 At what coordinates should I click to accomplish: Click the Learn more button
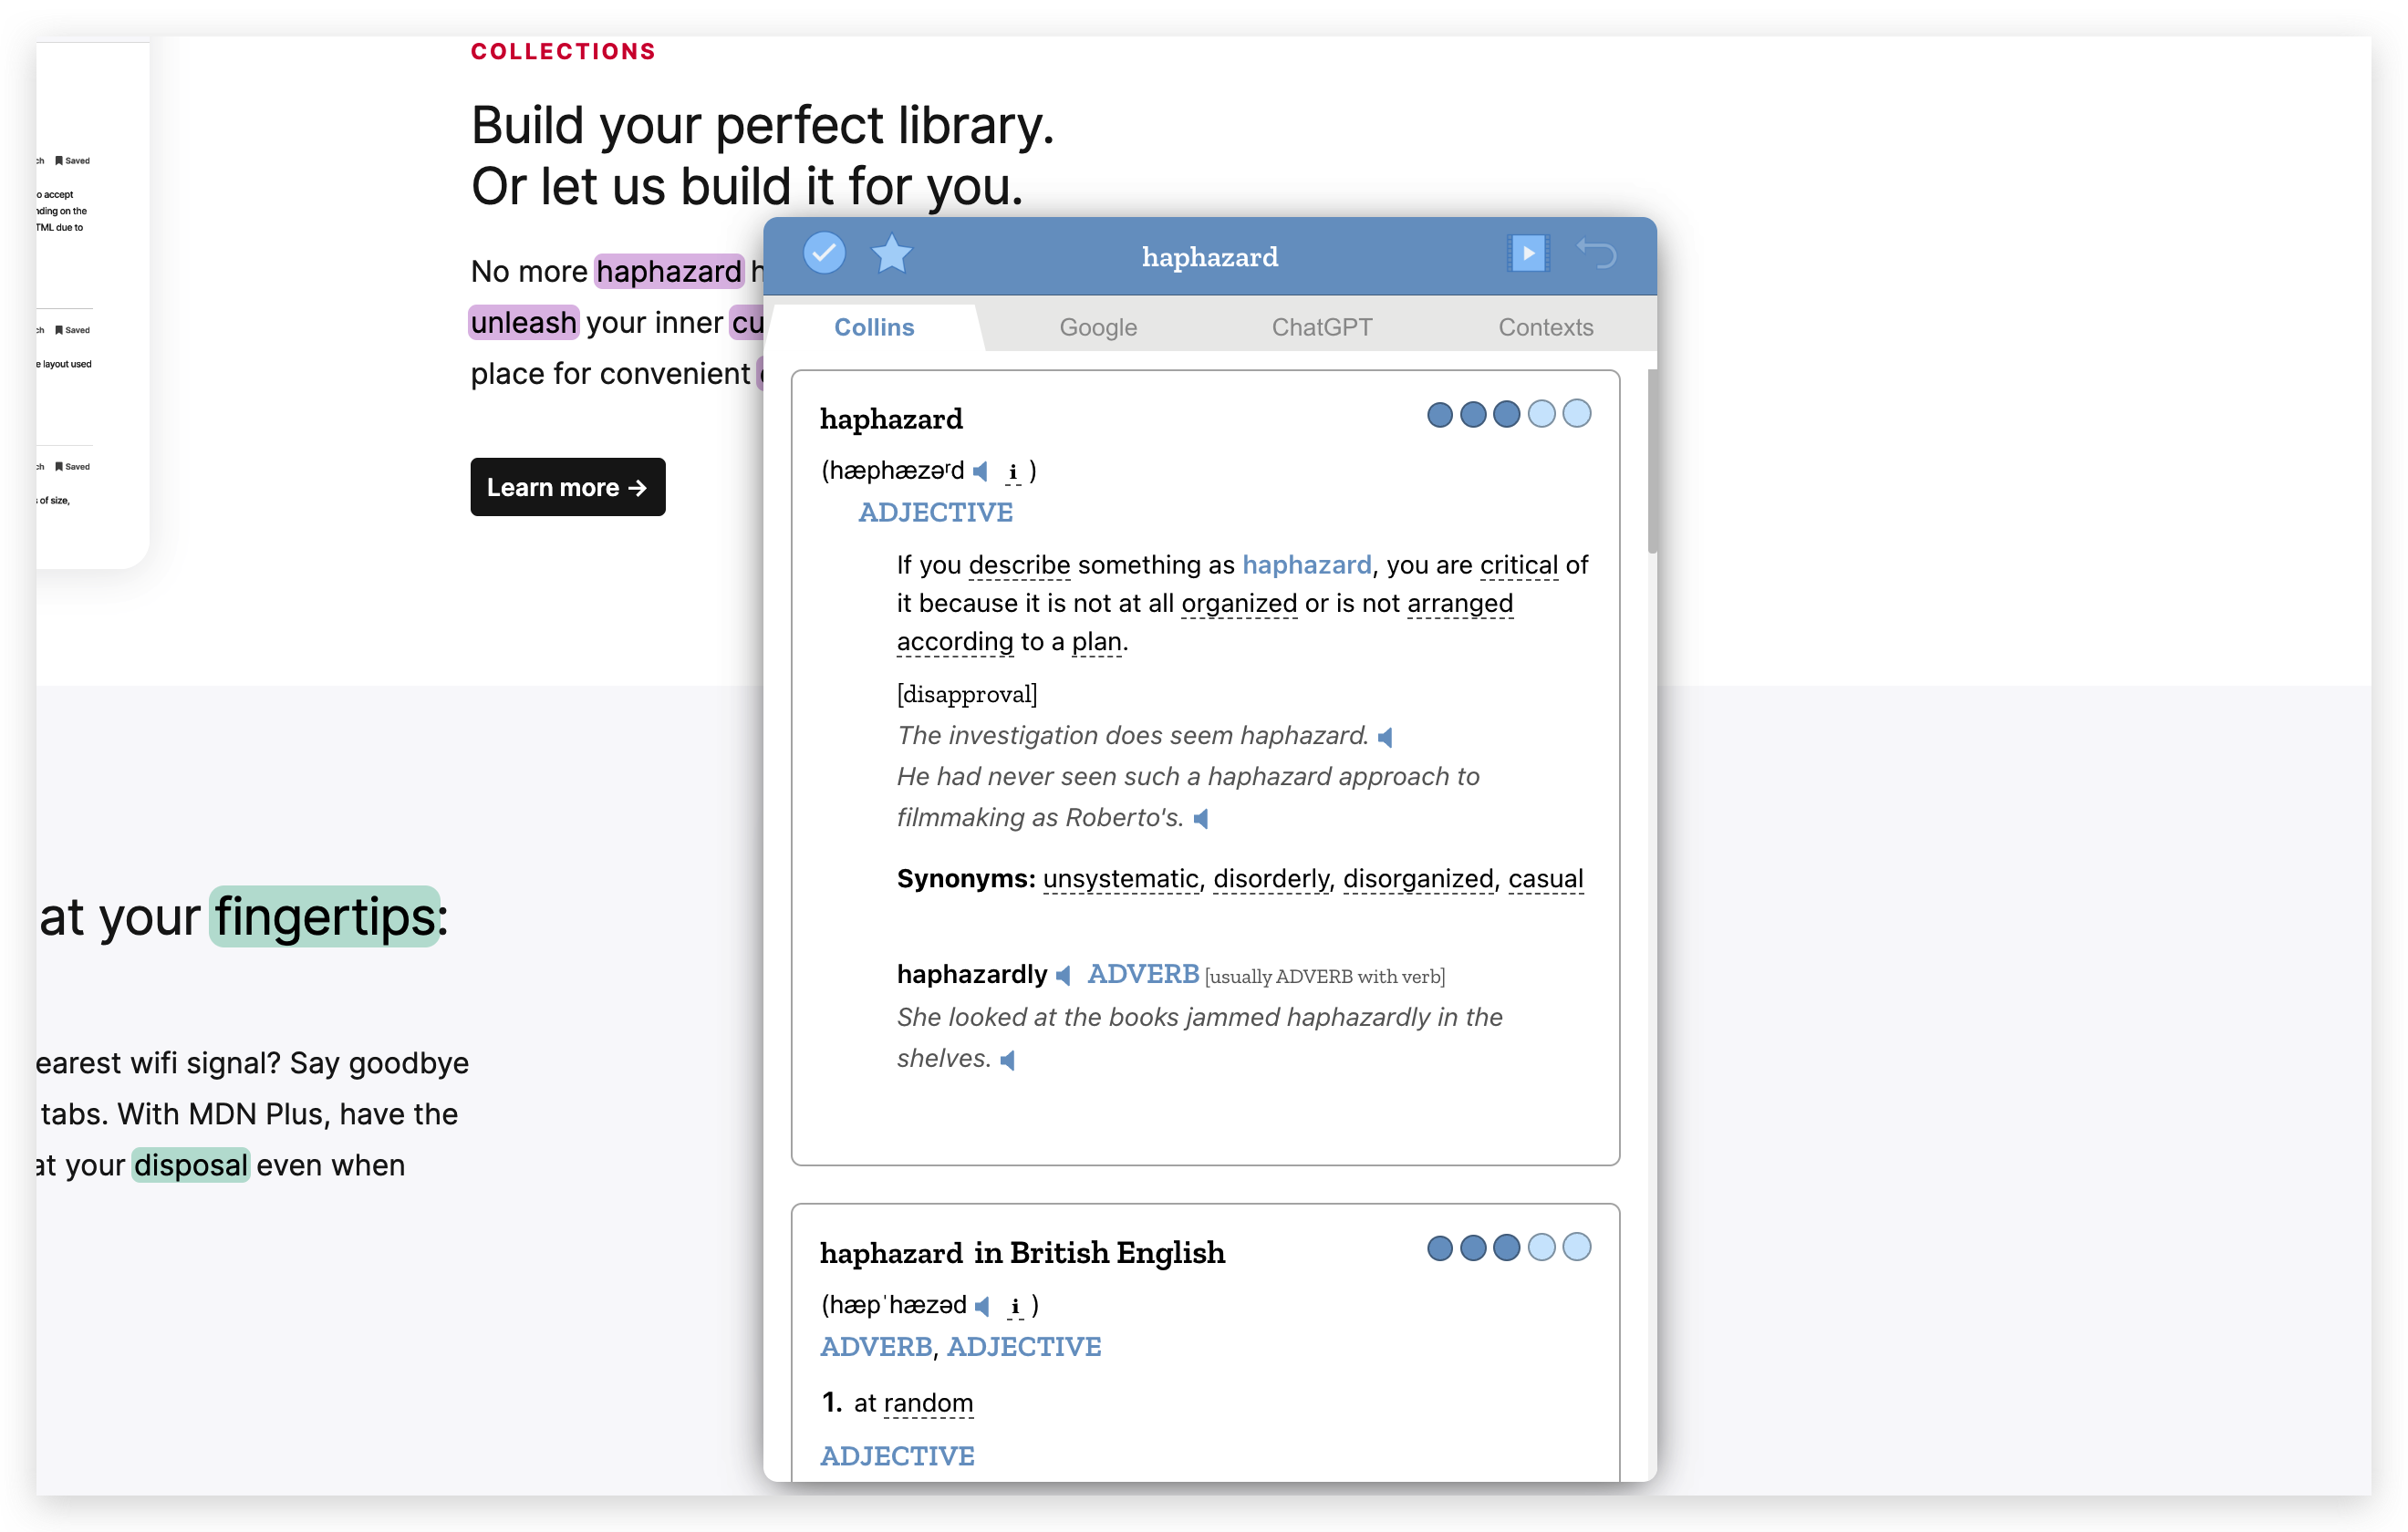point(567,487)
